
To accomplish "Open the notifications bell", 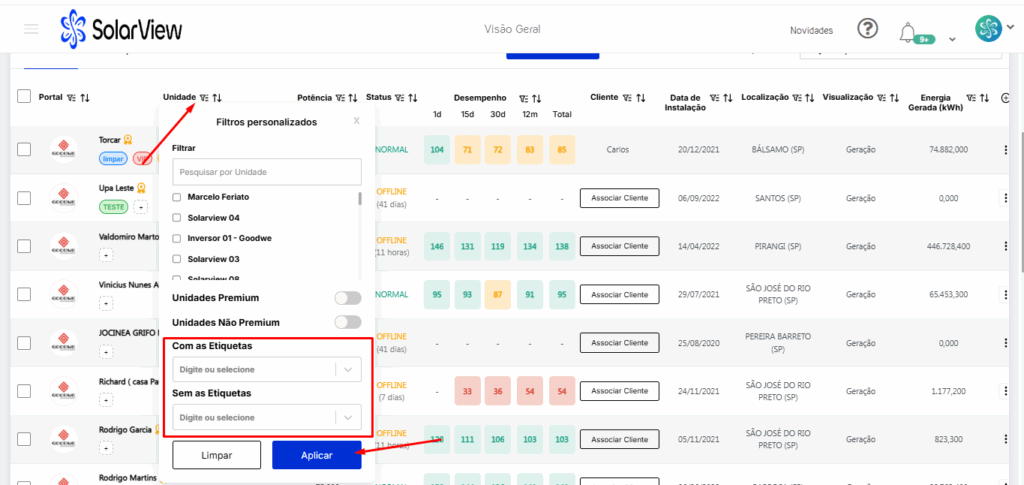I will (908, 30).
